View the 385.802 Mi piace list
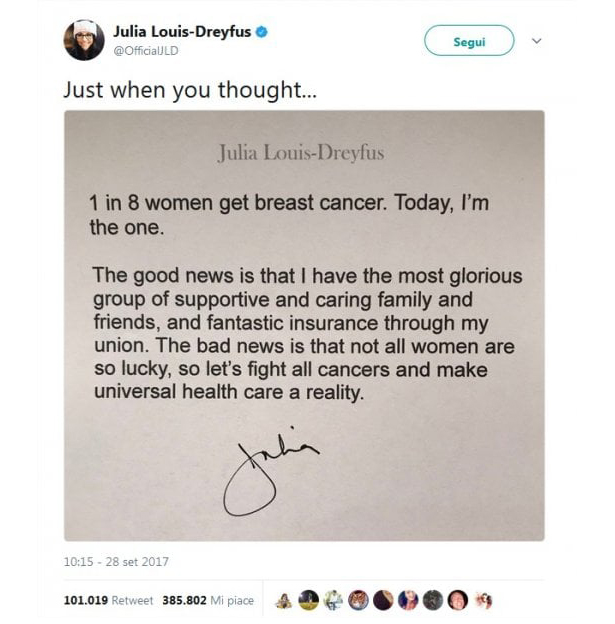This screenshot has width=615, height=624. (x=208, y=600)
